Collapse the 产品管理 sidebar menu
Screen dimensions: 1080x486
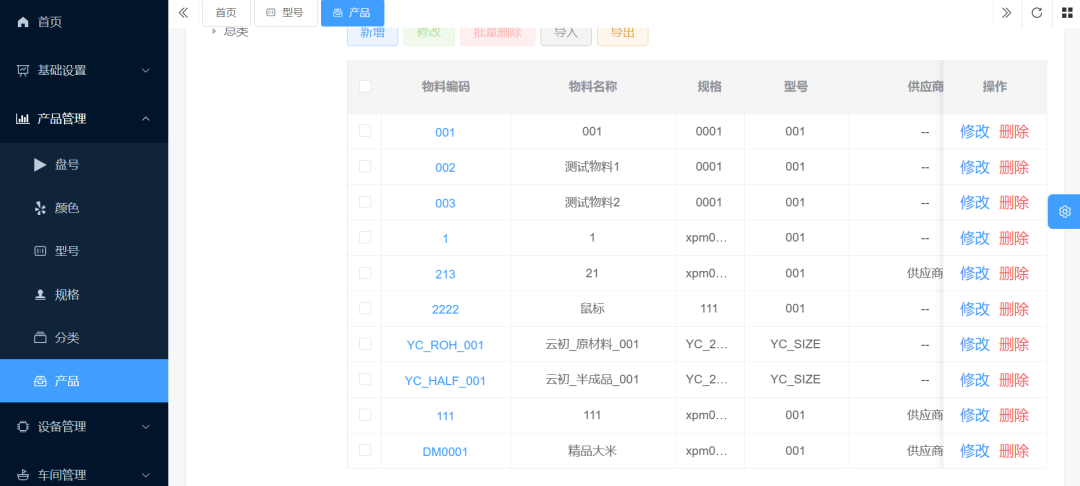(x=84, y=119)
